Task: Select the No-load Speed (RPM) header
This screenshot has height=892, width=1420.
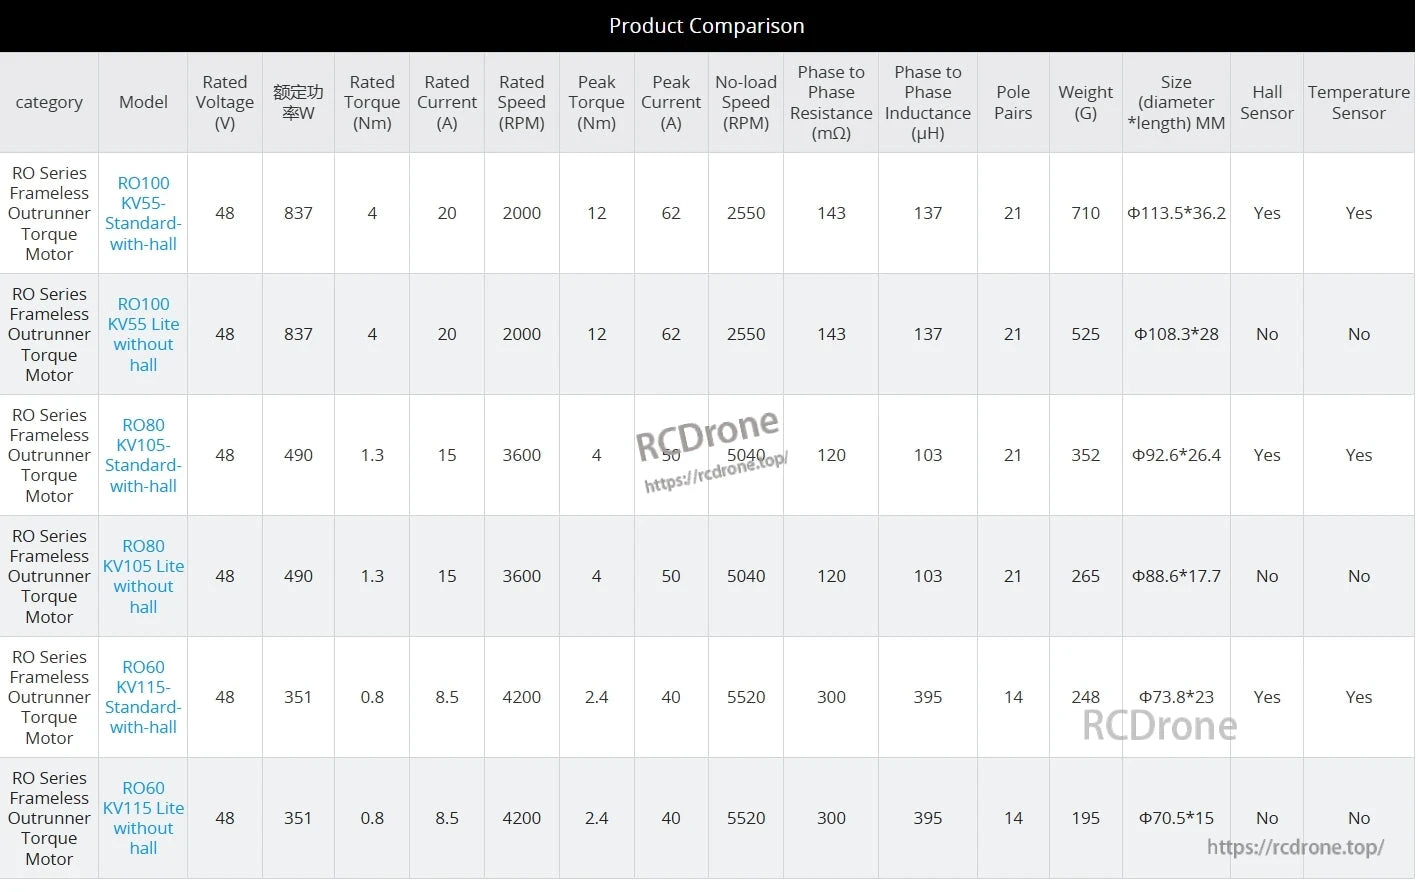Action: [746, 102]
